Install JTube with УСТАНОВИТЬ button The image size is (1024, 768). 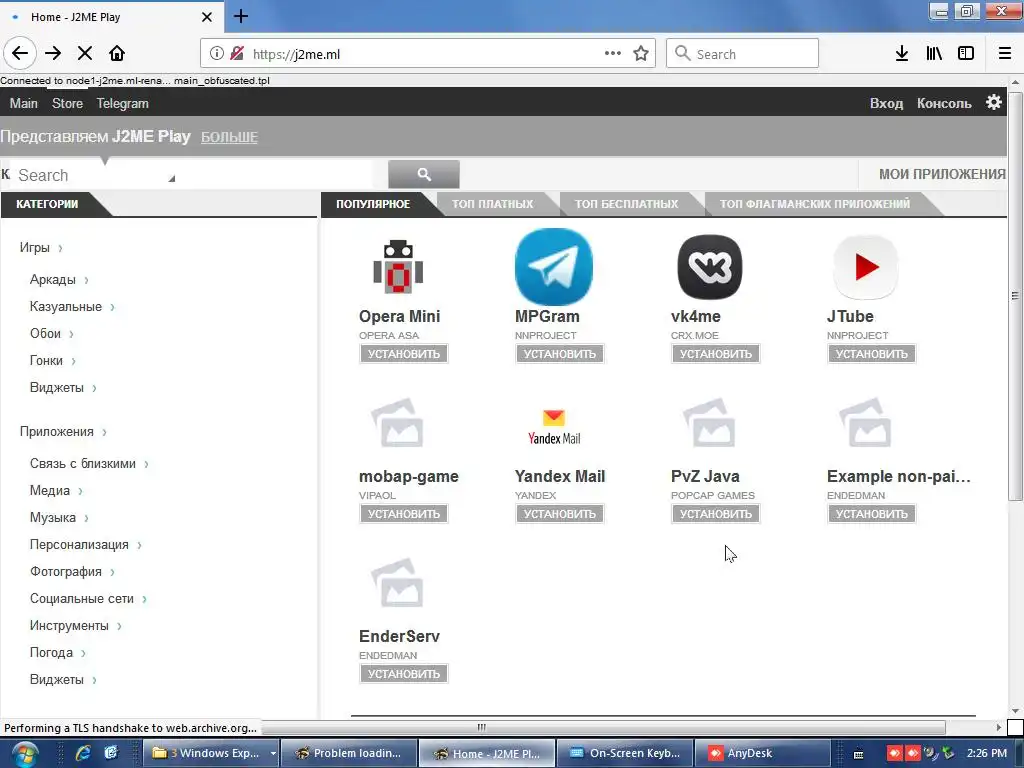click(872, 354)
